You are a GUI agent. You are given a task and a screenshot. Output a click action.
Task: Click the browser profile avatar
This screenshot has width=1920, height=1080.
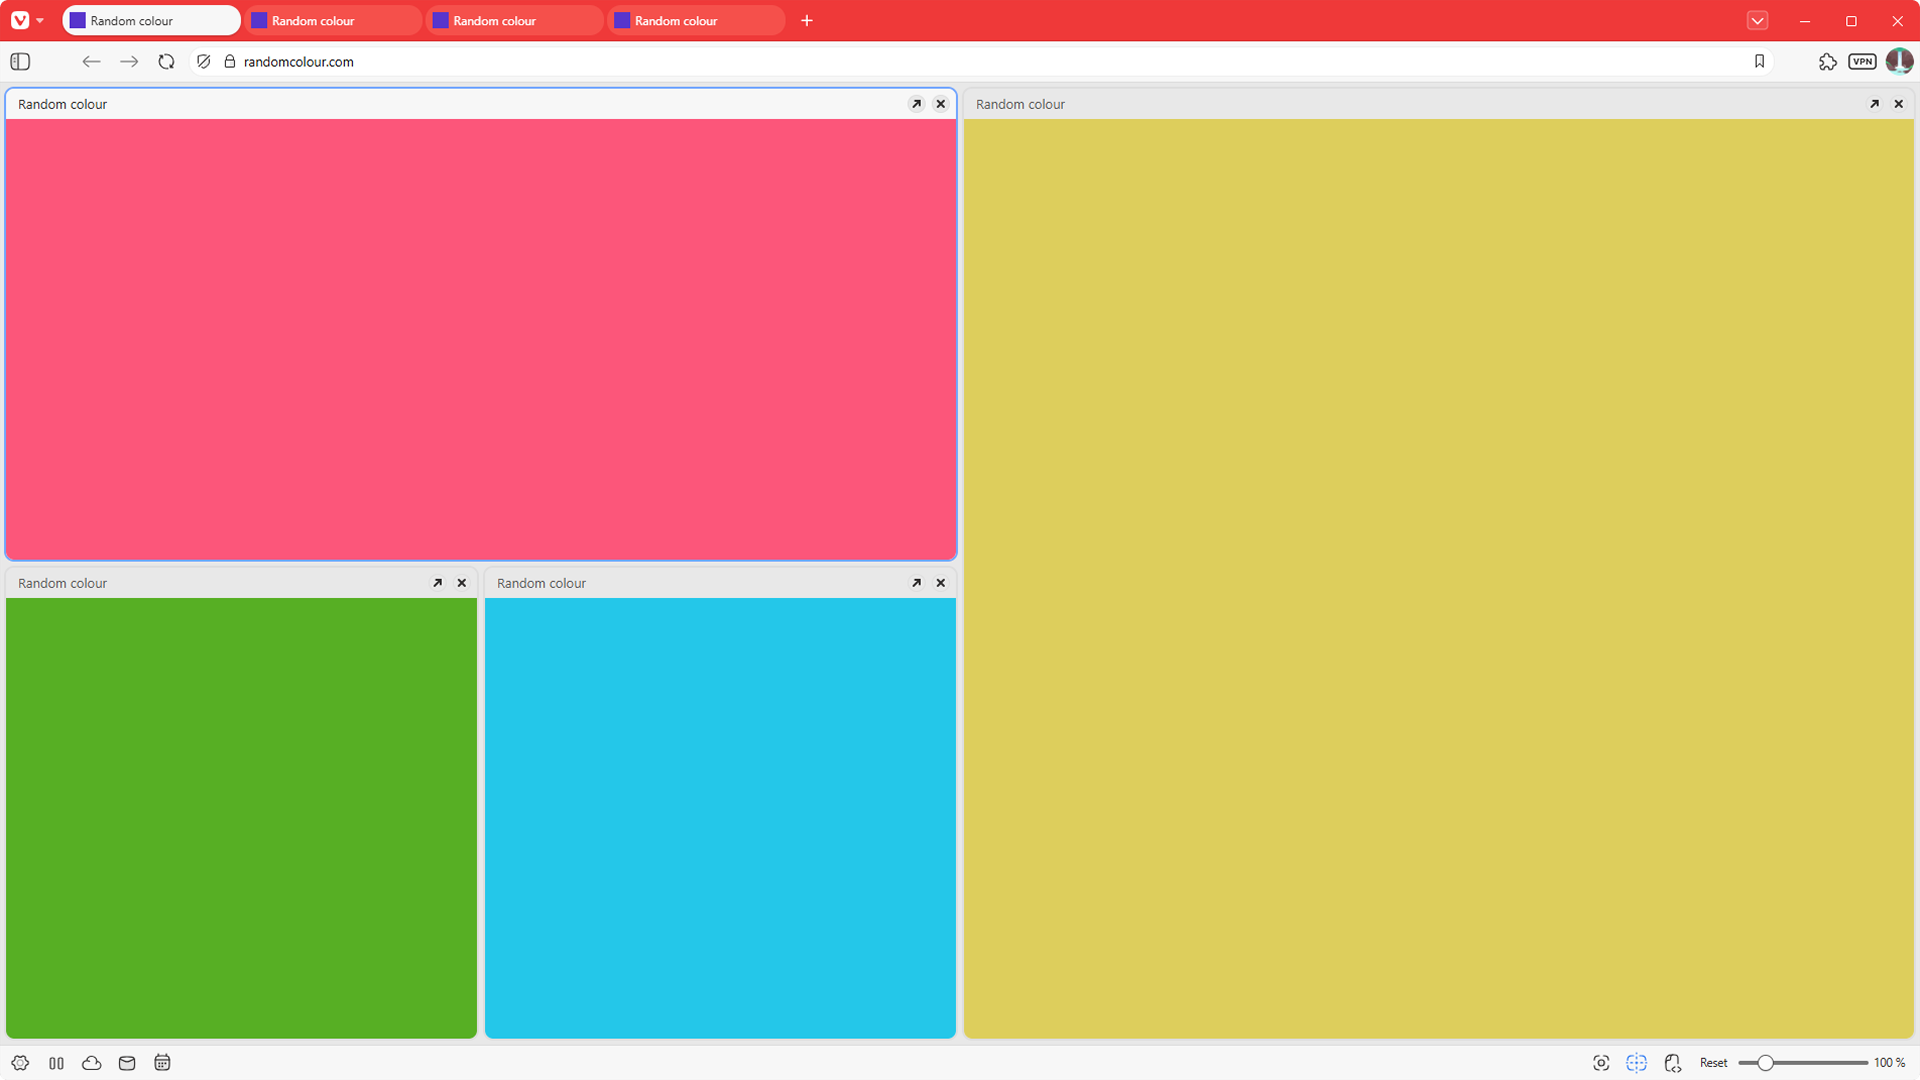pos(1899,61)
